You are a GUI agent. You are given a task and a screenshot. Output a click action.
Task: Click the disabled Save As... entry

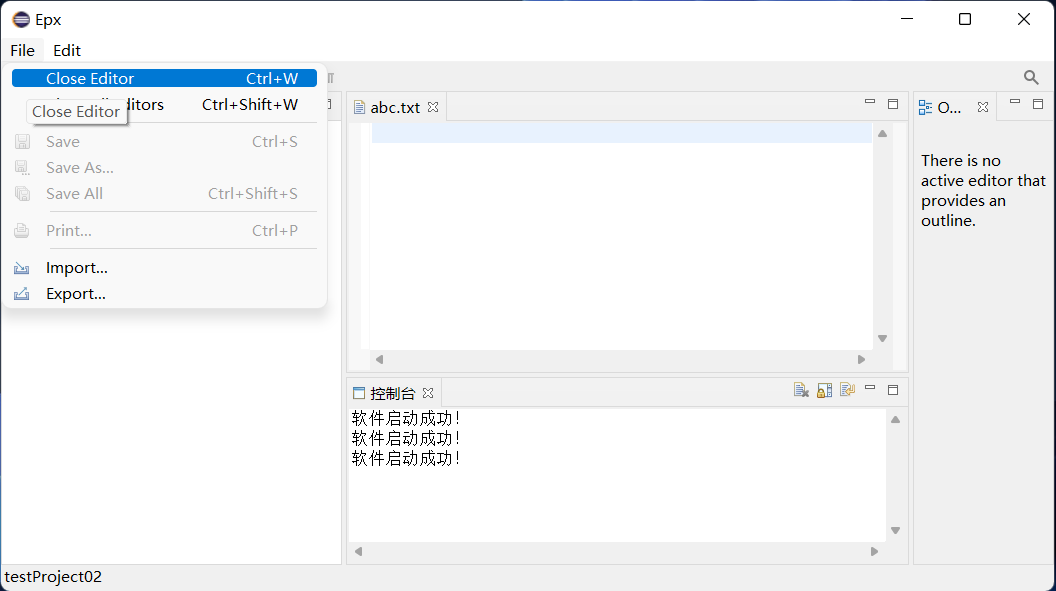pos(164,168)
